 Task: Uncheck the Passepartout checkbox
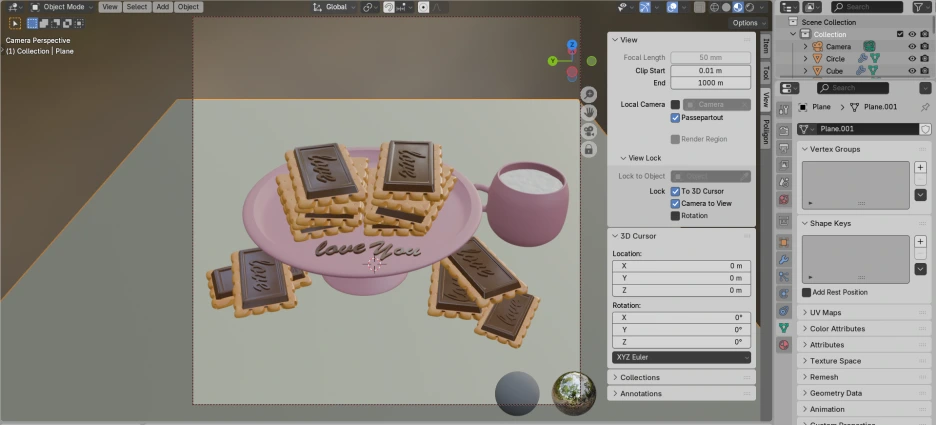click(x=675, y=118)
